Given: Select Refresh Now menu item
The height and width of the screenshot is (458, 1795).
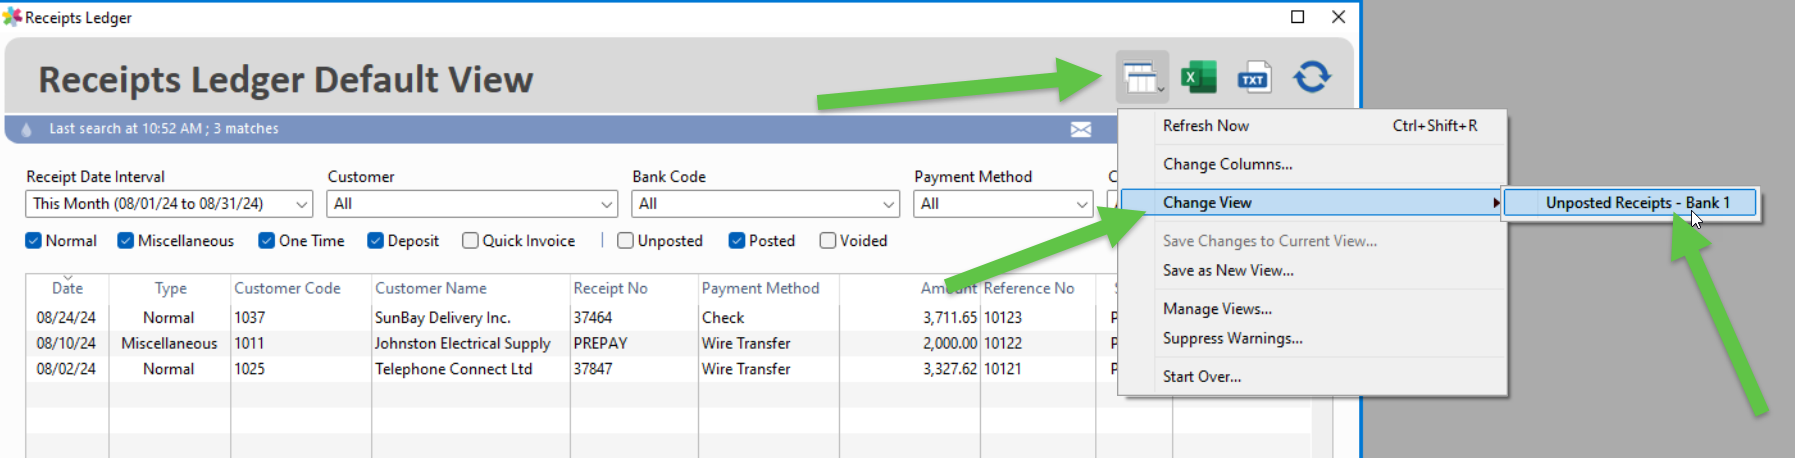Looking at the screenshot, I should tap(1312, 126).
